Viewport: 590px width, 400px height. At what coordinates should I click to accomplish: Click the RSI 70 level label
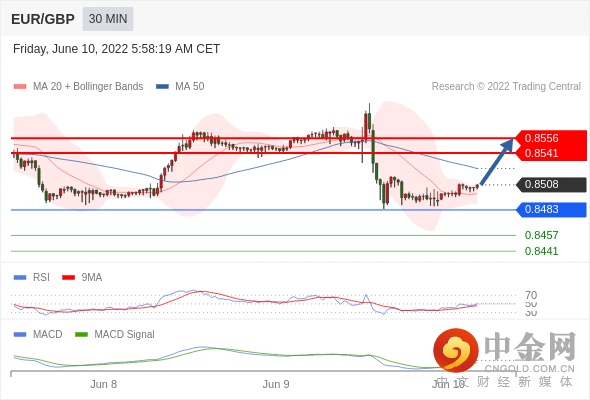click(531, 295)
